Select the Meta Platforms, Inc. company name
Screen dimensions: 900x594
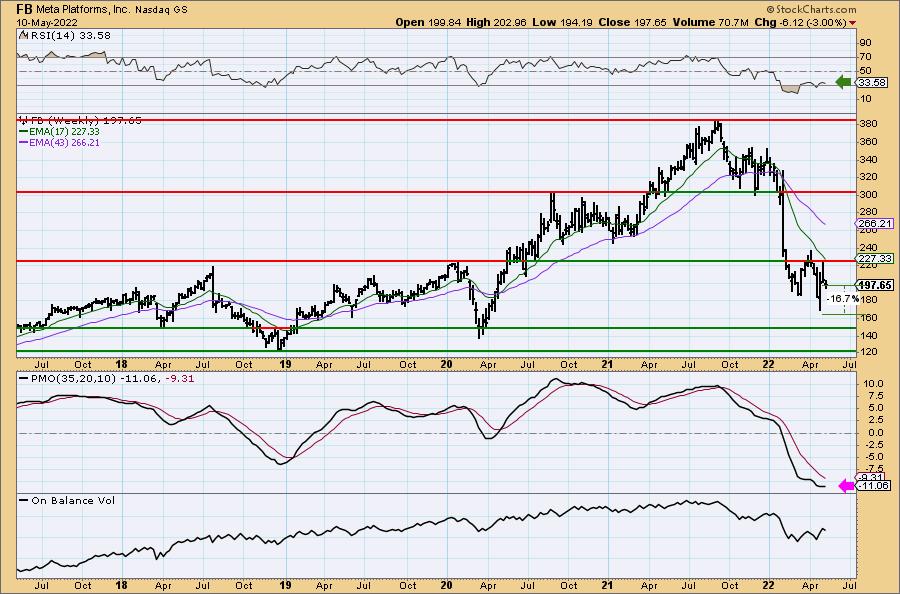click(x=84, y=10)
